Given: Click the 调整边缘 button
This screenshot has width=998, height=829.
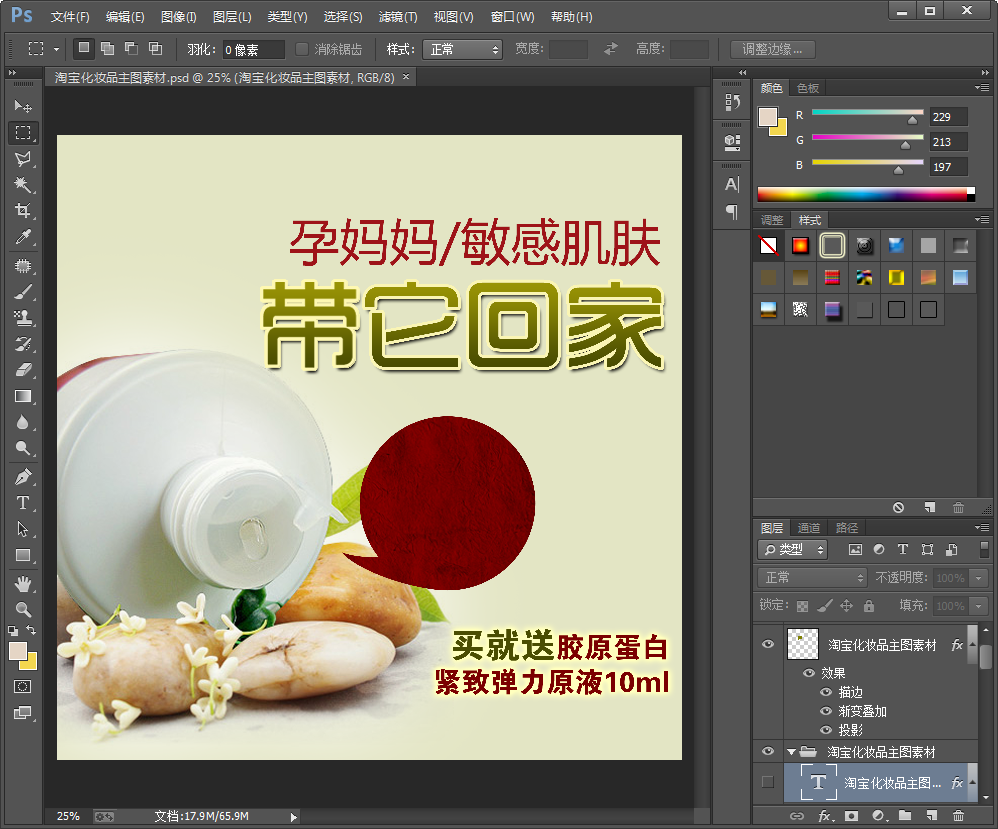Looking at the screenshot, I should point(772,49).
